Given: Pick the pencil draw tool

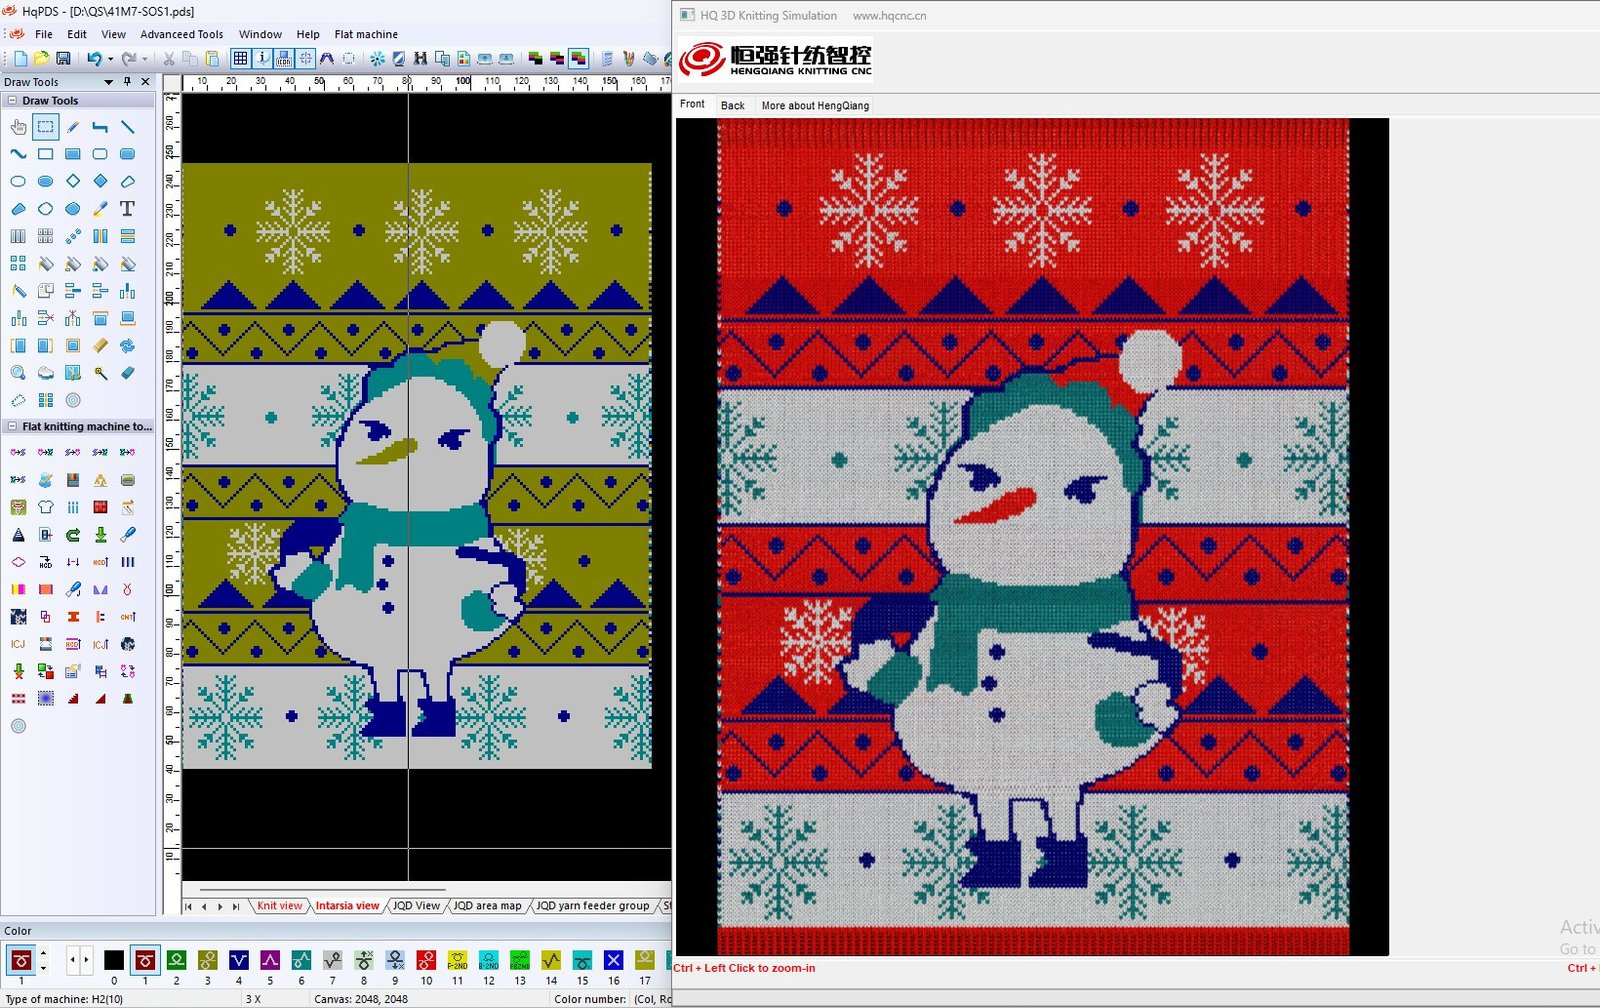Looking at the screenshot, I should (73, 127).
